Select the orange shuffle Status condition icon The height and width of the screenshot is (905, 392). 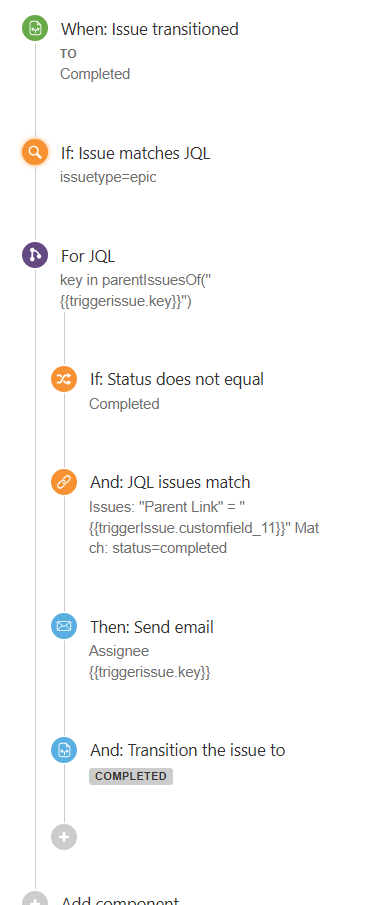point(64,379)
